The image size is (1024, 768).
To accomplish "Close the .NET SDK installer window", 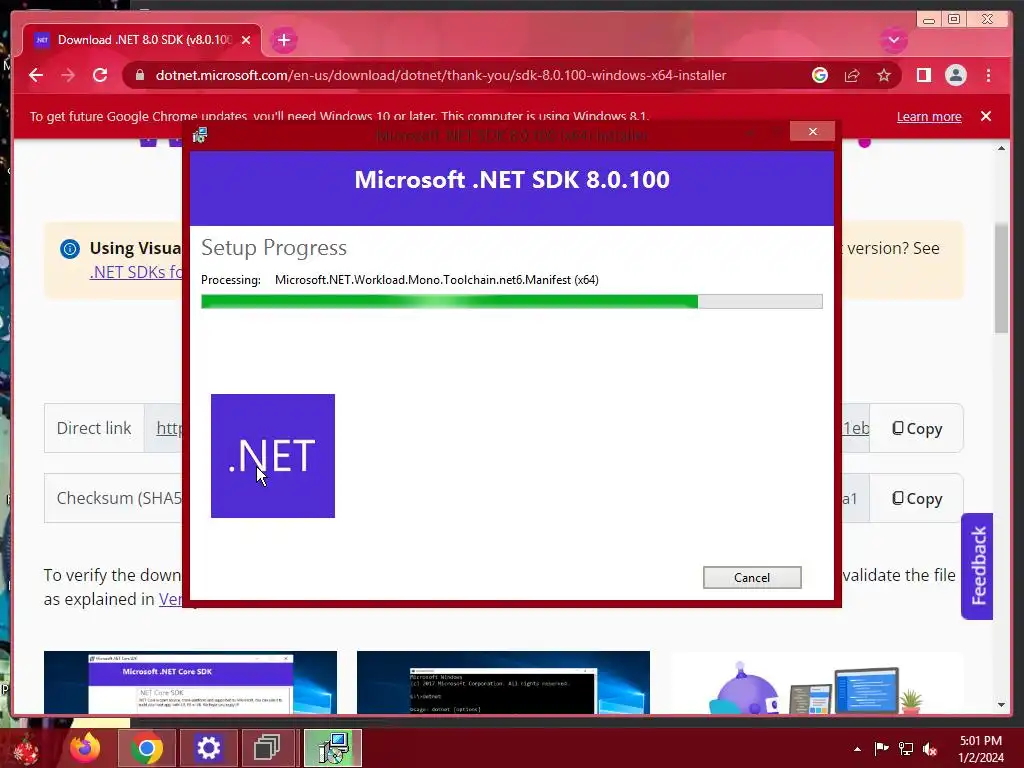I will click(x=812, y=131).
